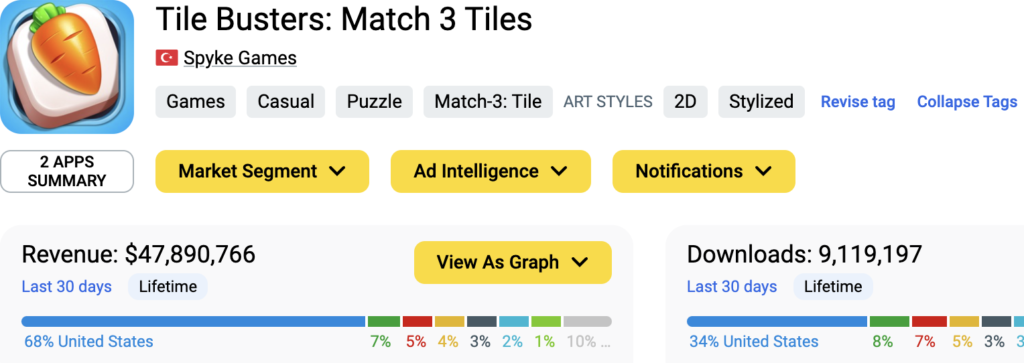The width and height of the screenshot is (1024, 363).
Task: Select the Casual tag
Action: [x=285, y=102]
